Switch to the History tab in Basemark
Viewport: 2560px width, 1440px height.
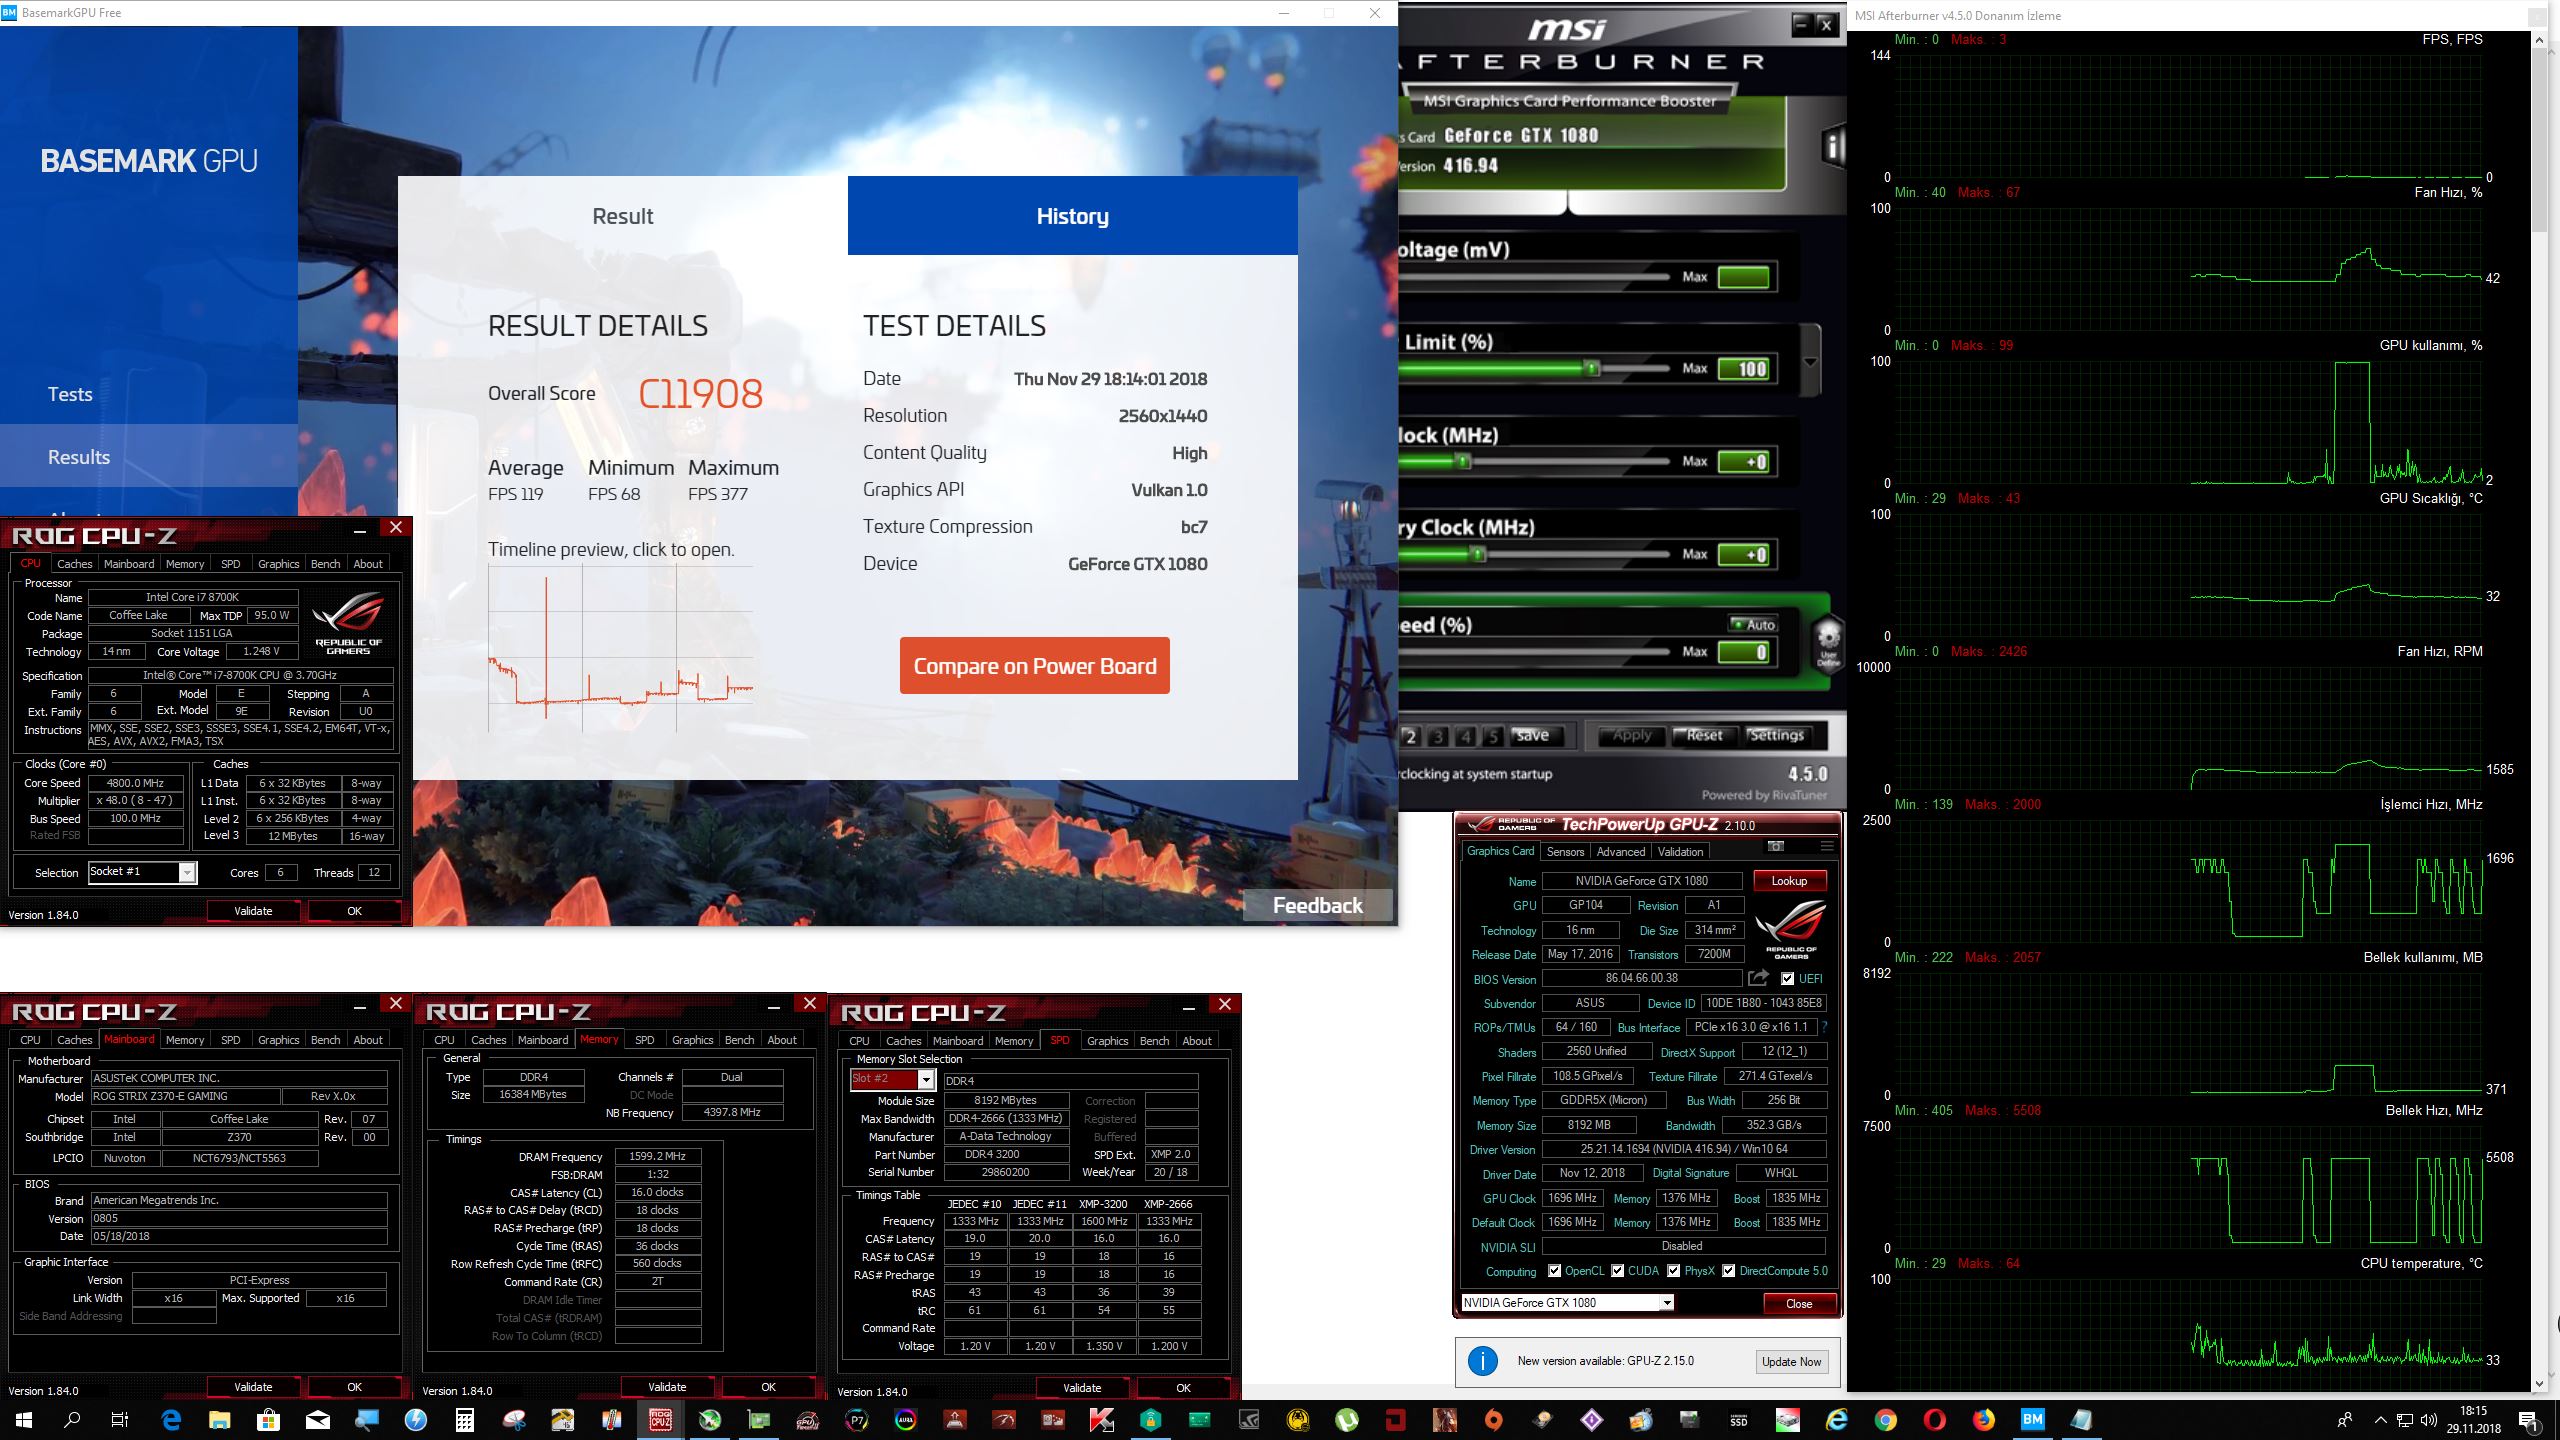1072,216
